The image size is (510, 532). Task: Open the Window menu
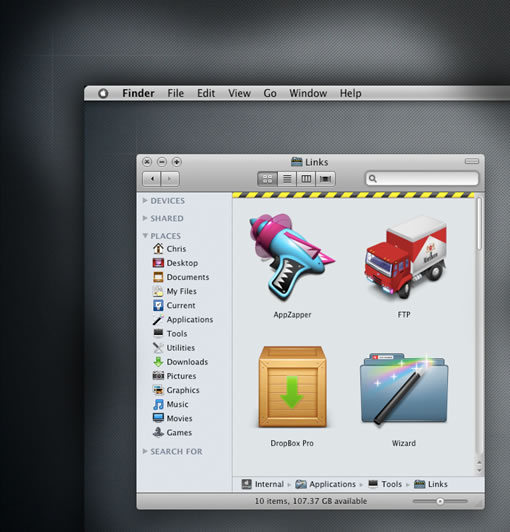click(308, 93)
